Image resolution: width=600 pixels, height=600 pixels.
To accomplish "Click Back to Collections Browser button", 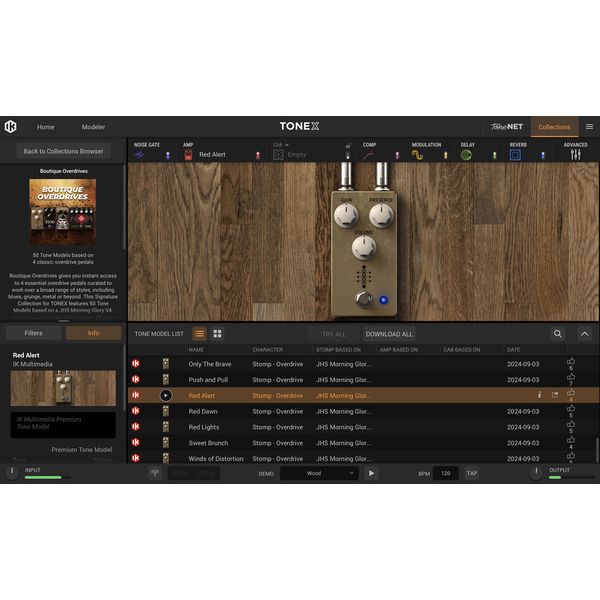I will pos(64,151).
